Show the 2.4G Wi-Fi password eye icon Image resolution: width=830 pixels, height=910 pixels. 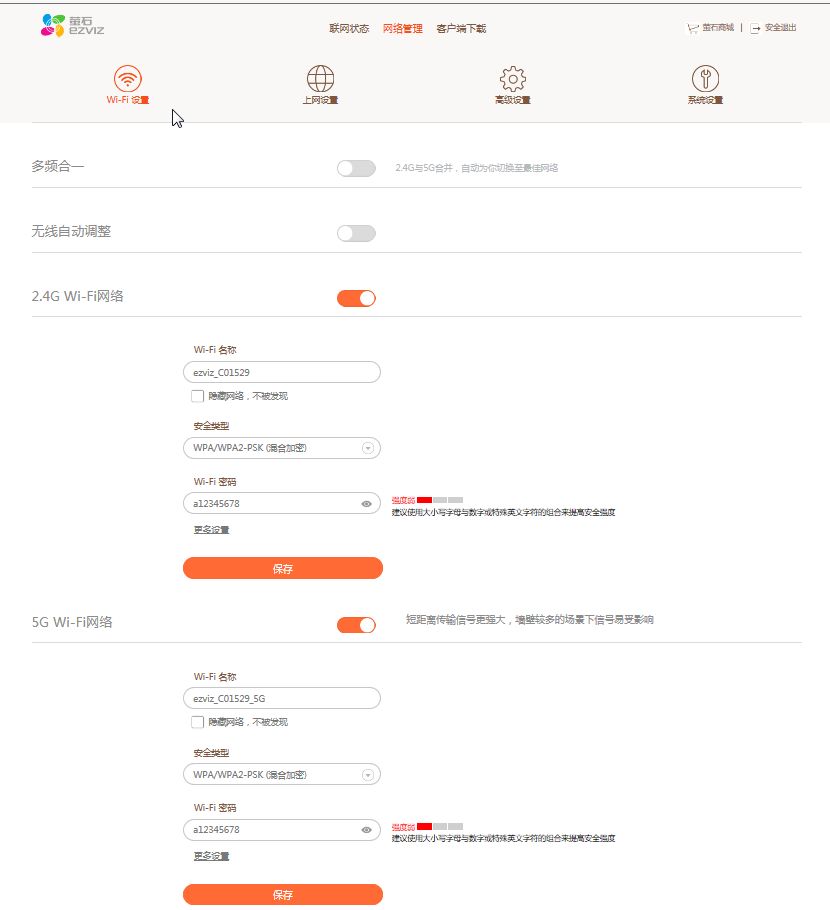(367, 504)
